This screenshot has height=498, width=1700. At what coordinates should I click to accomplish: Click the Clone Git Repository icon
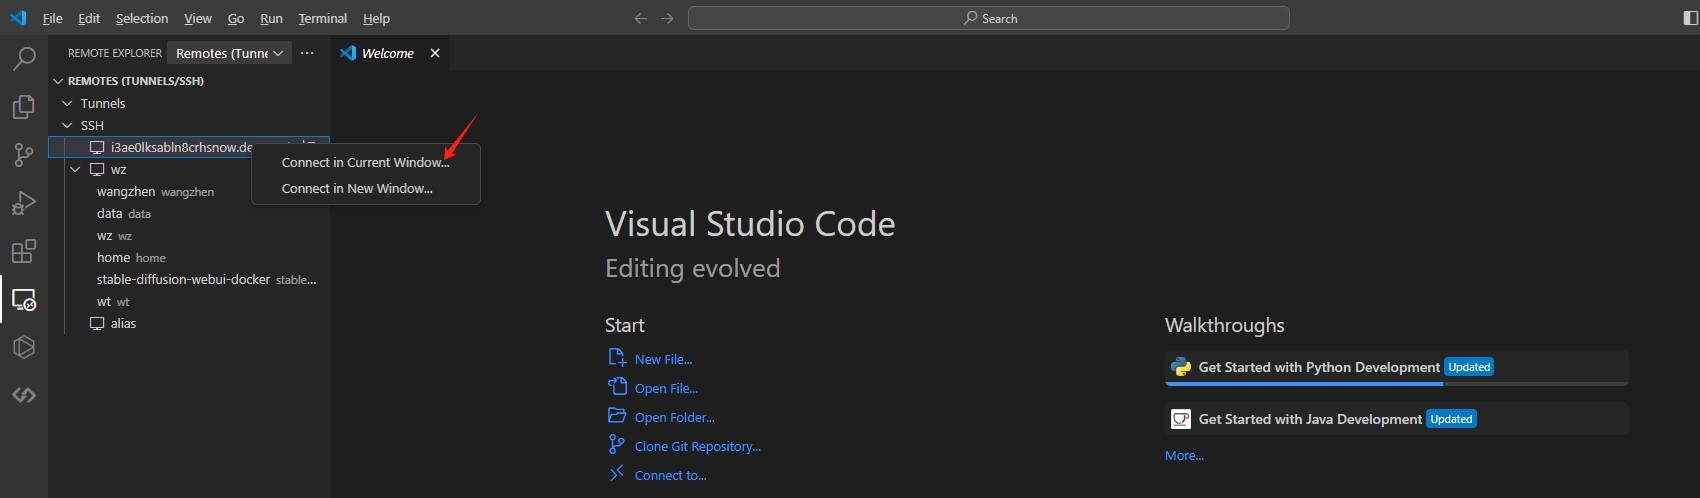tap(617, 445)
